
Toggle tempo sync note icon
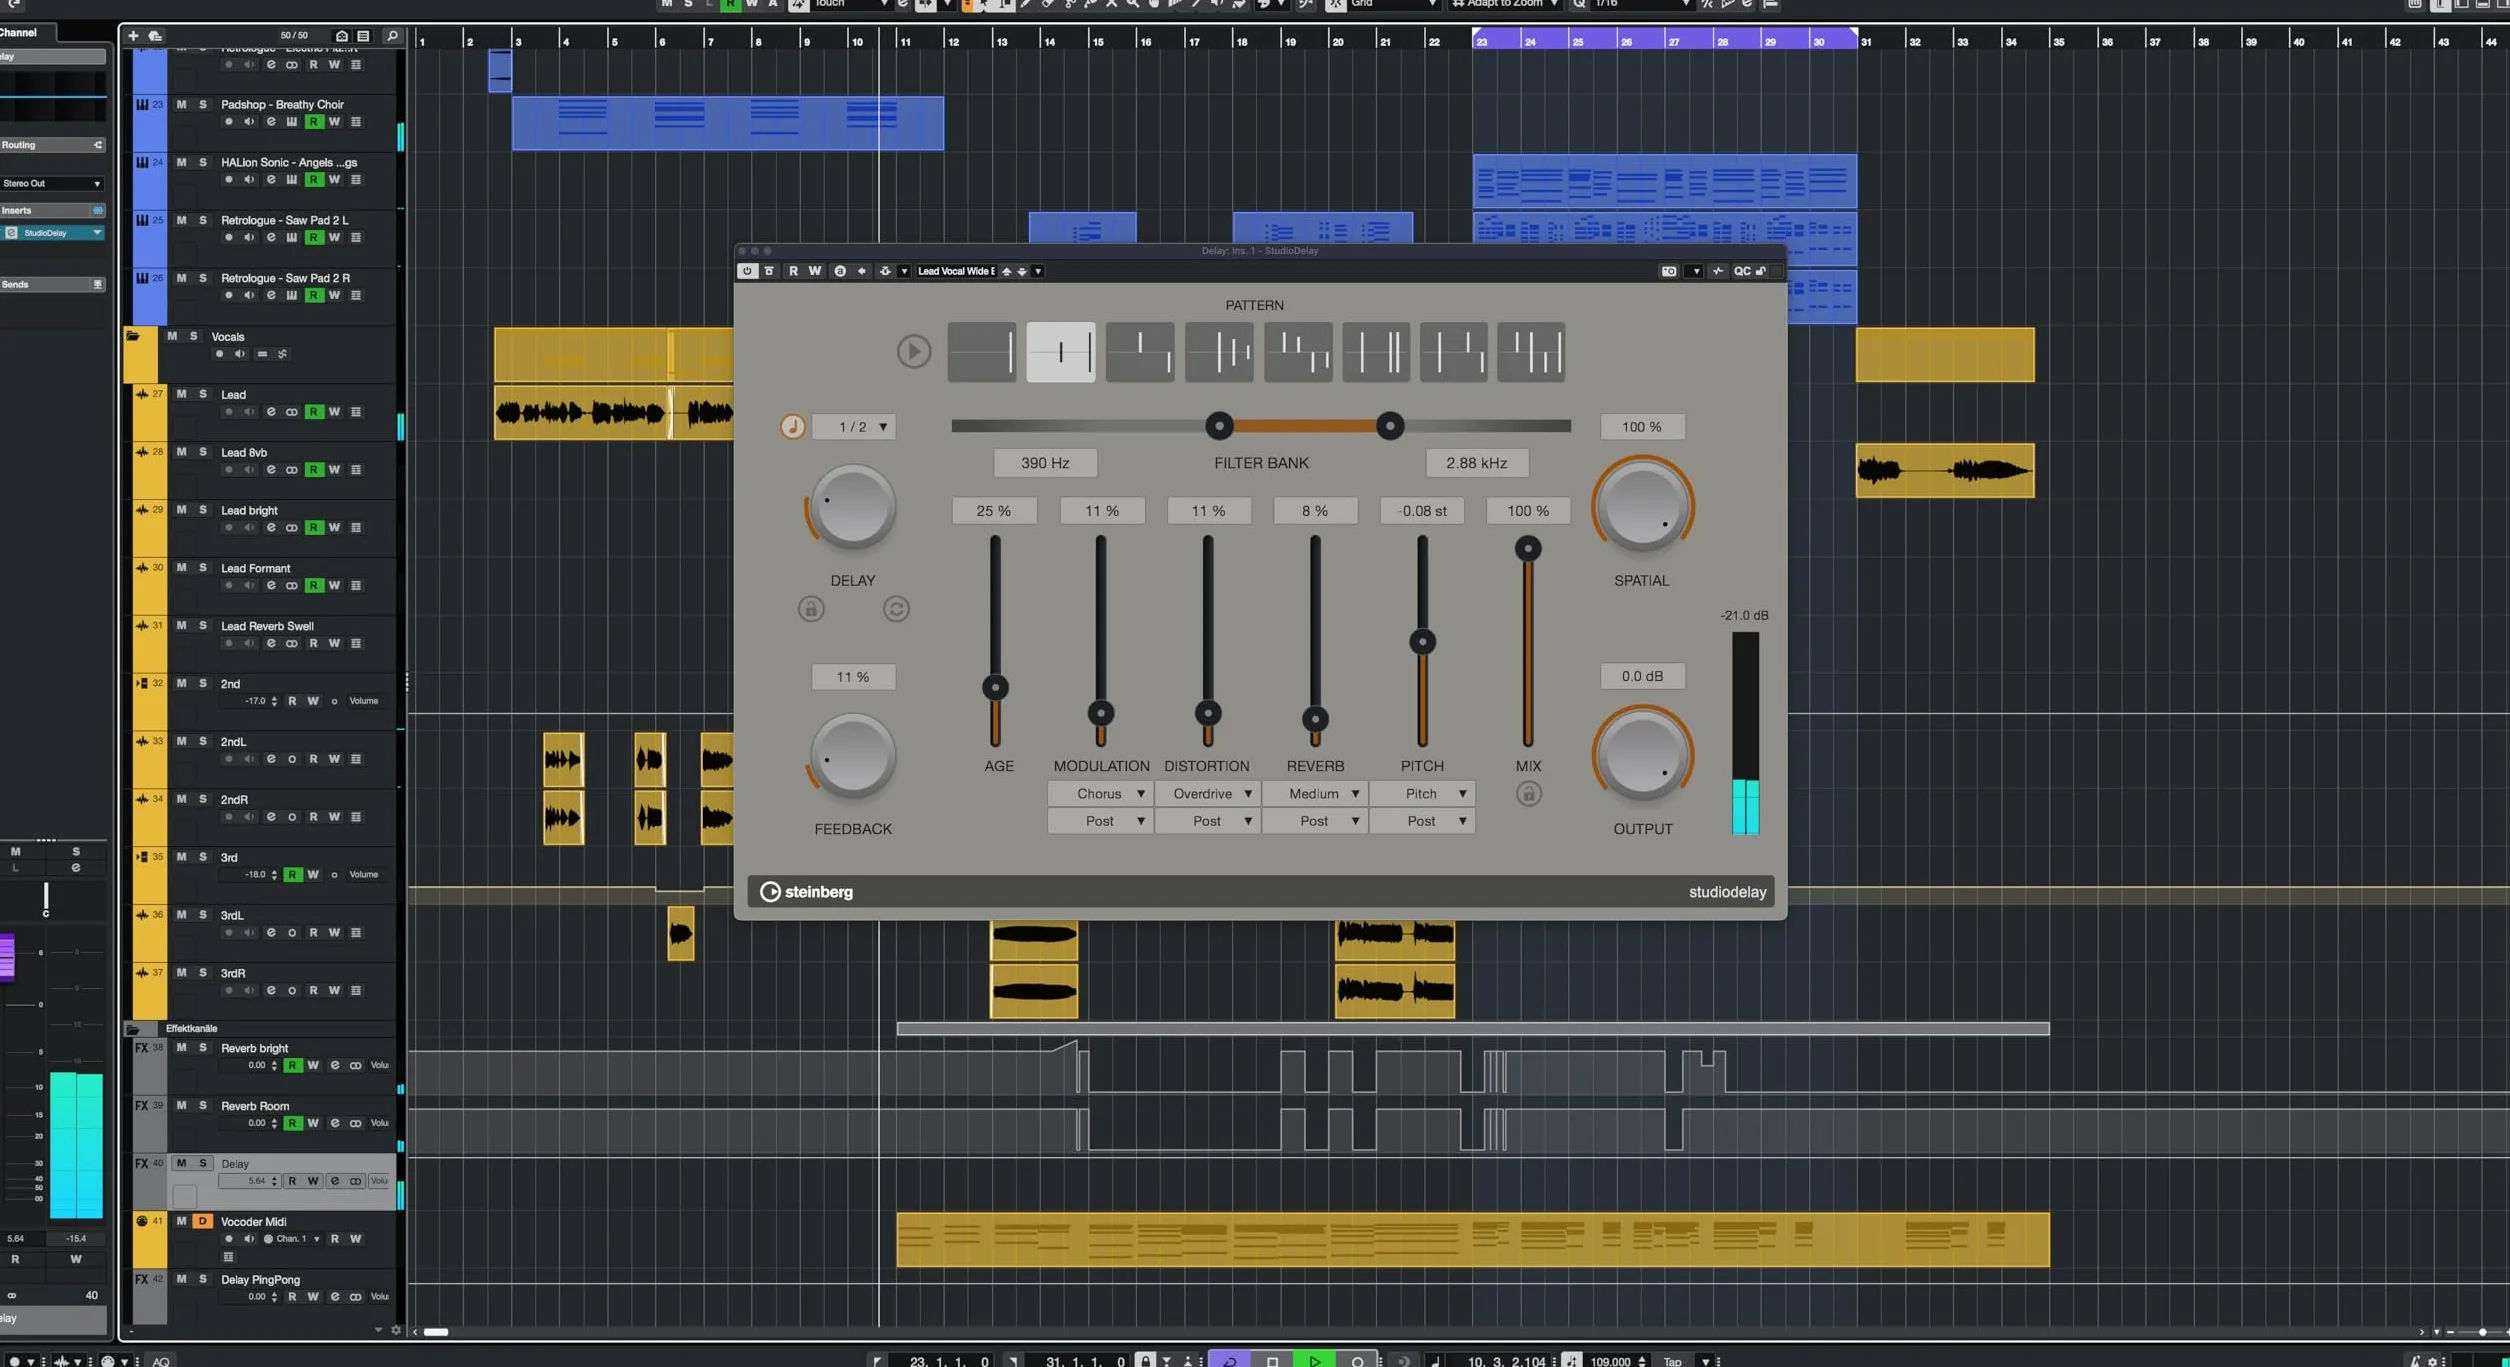pos(792,427)
